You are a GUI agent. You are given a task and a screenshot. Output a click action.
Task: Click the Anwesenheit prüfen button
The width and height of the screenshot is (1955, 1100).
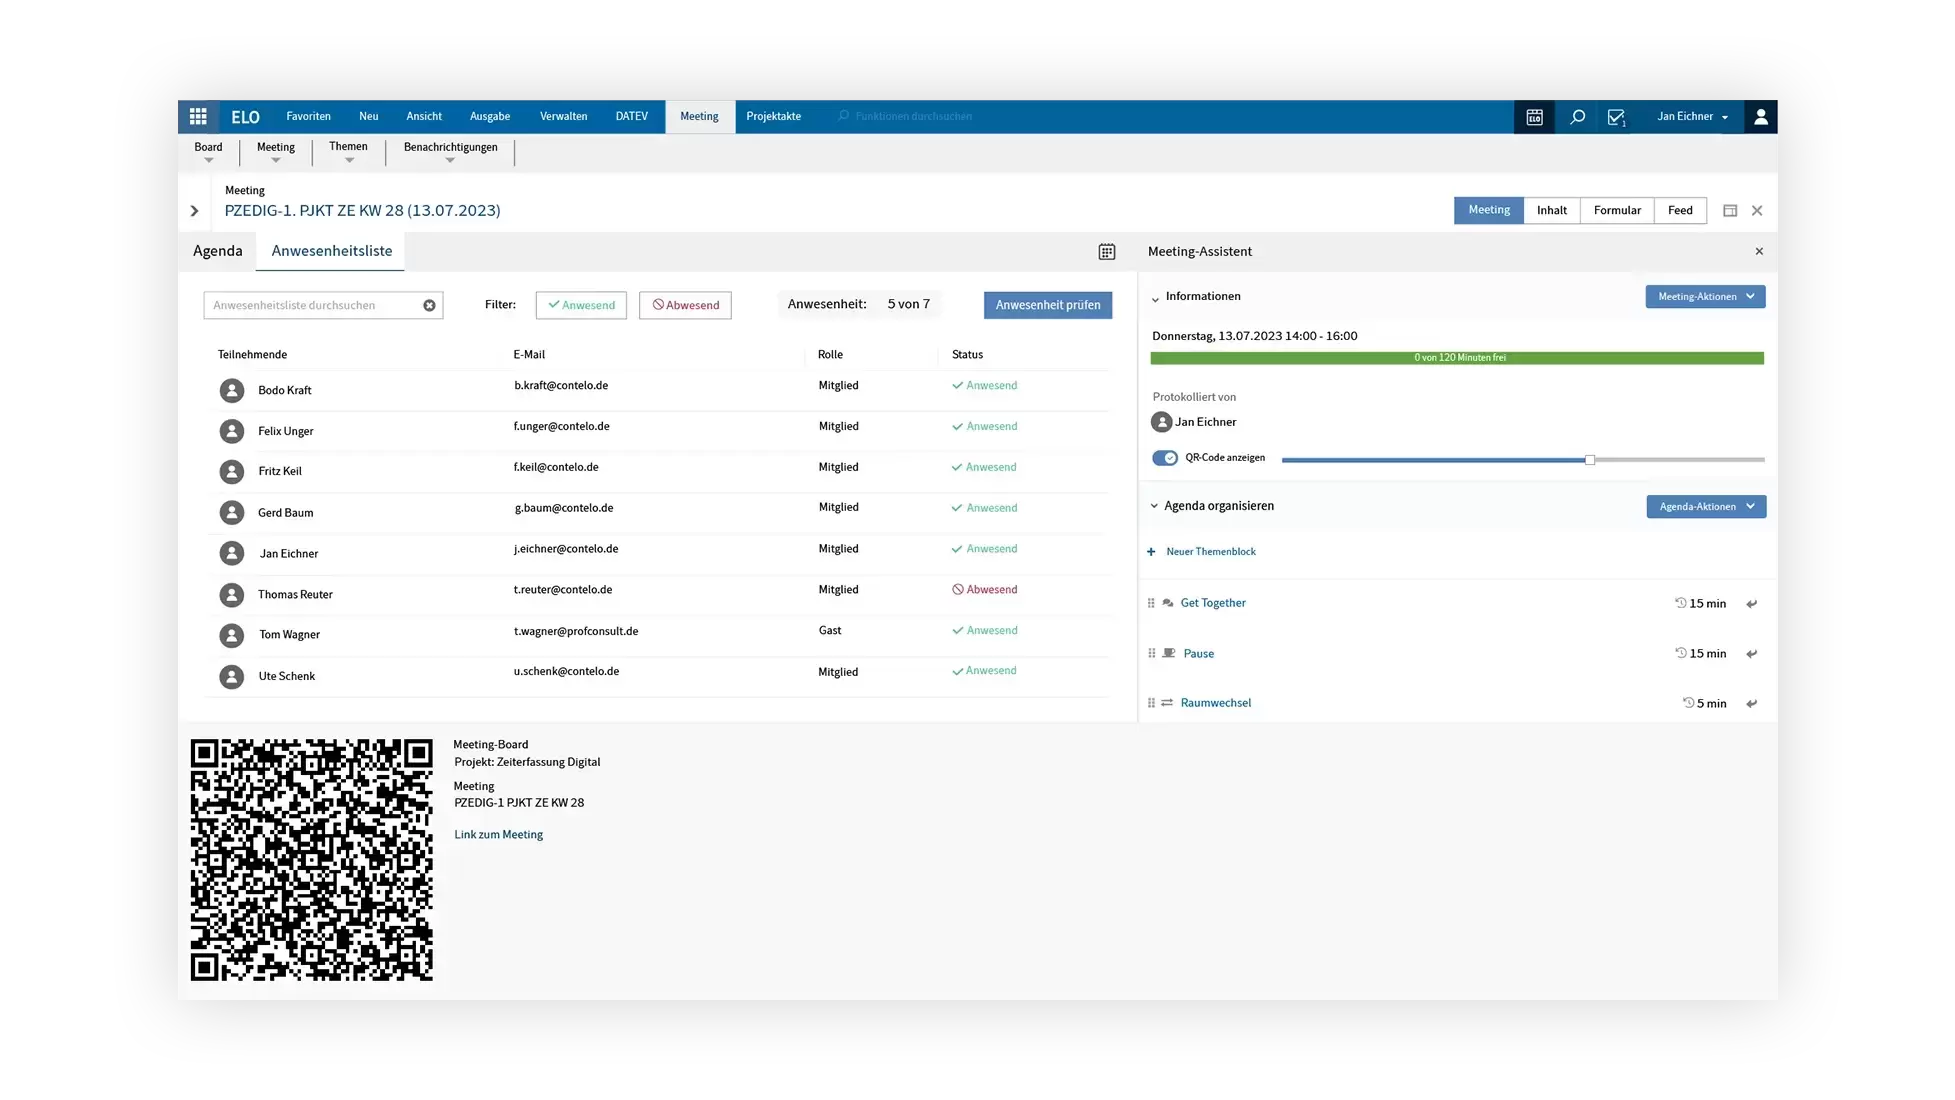pyautogui.click(x=1047, y=306)
